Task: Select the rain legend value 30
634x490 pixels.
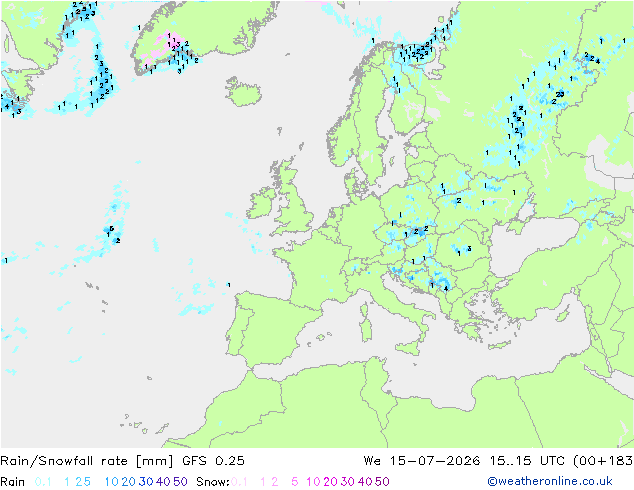Action: point(146,482)
